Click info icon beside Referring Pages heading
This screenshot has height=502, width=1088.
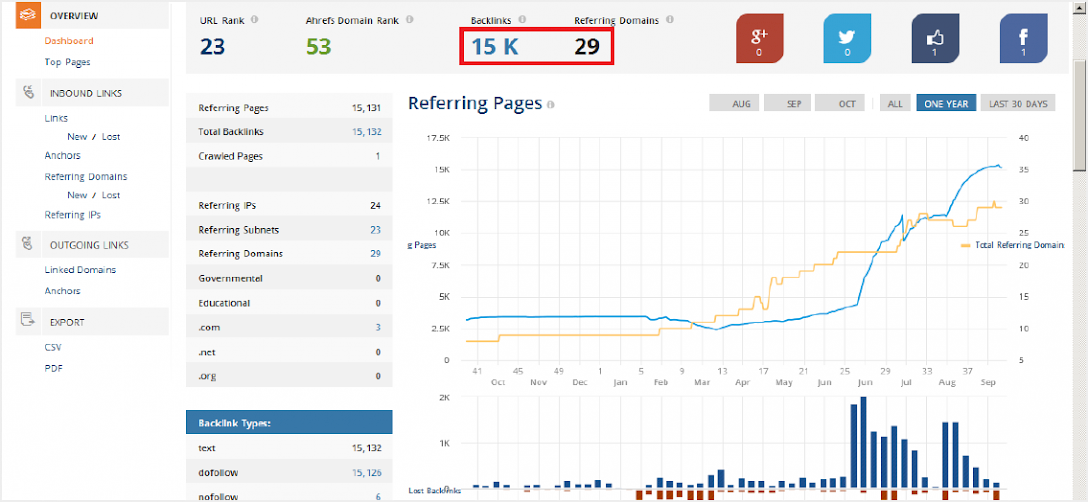[551, 104]
